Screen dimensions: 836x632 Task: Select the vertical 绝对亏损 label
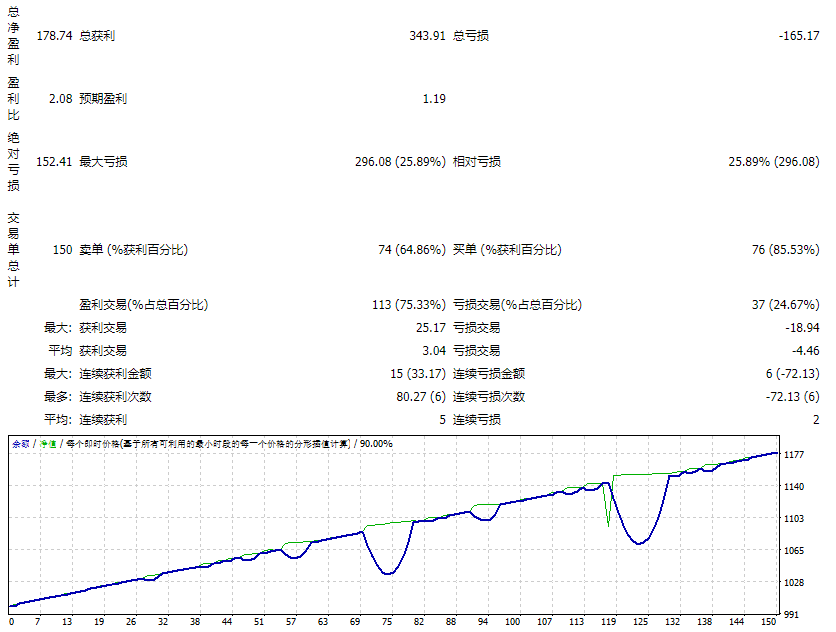13,162
